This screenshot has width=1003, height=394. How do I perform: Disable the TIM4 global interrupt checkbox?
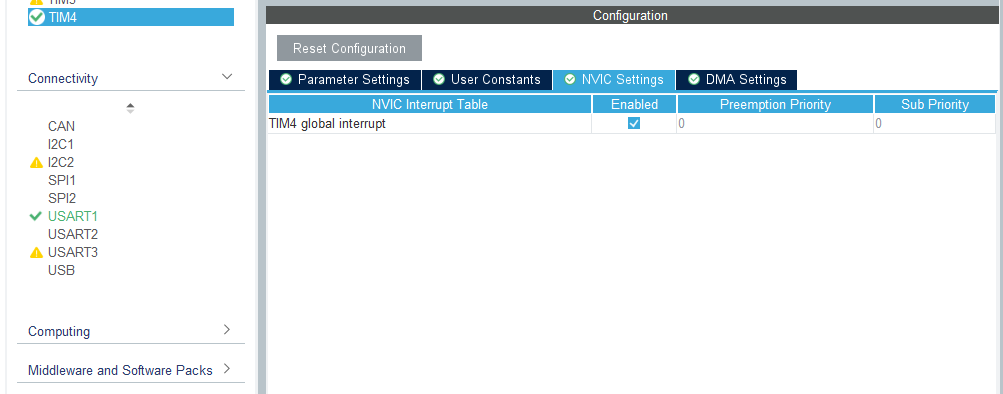point(634,123)
